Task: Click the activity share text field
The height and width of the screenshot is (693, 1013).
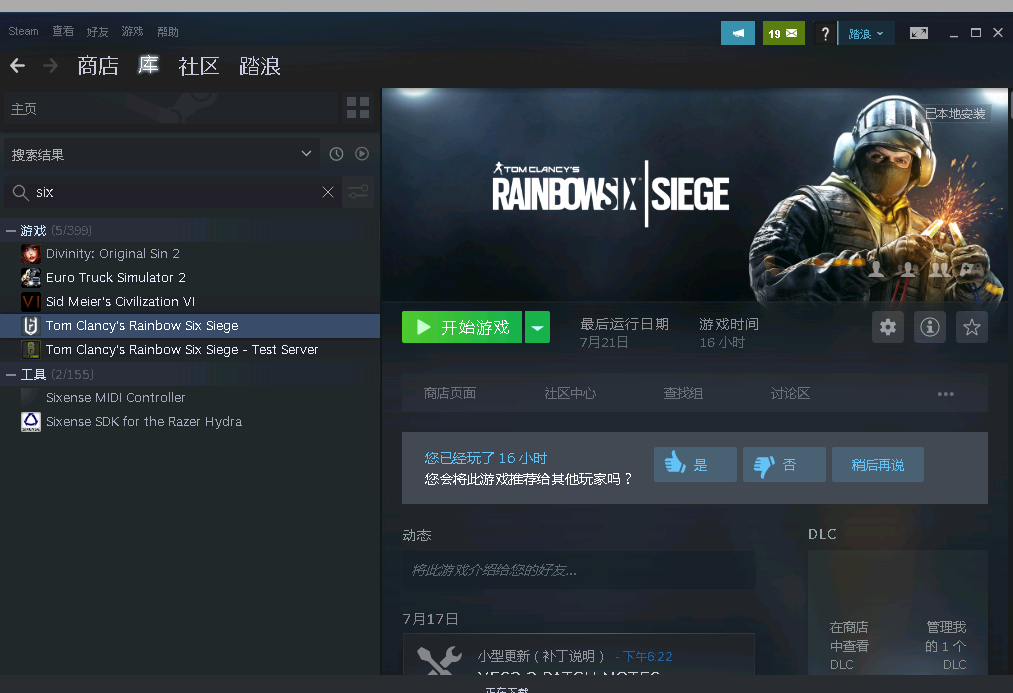Action: (578, 570)
